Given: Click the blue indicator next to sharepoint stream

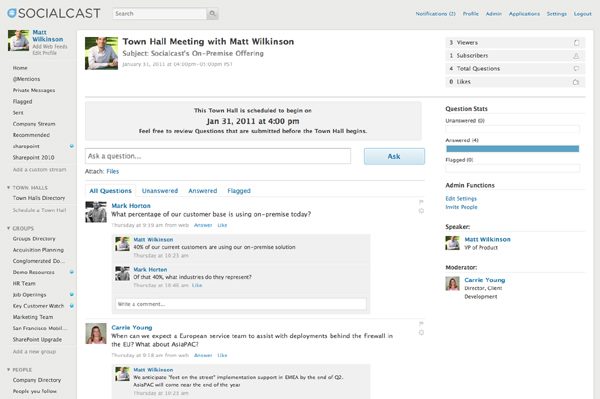Looking at the screenshot, I should click(x=72, y=146).
